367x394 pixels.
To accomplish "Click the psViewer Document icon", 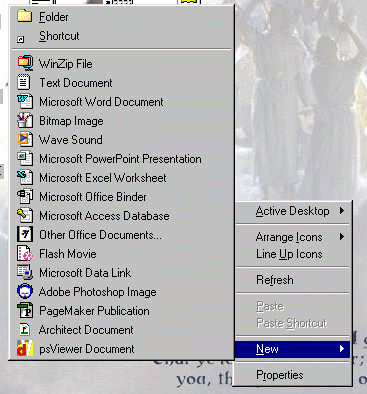I will (25, 348).
